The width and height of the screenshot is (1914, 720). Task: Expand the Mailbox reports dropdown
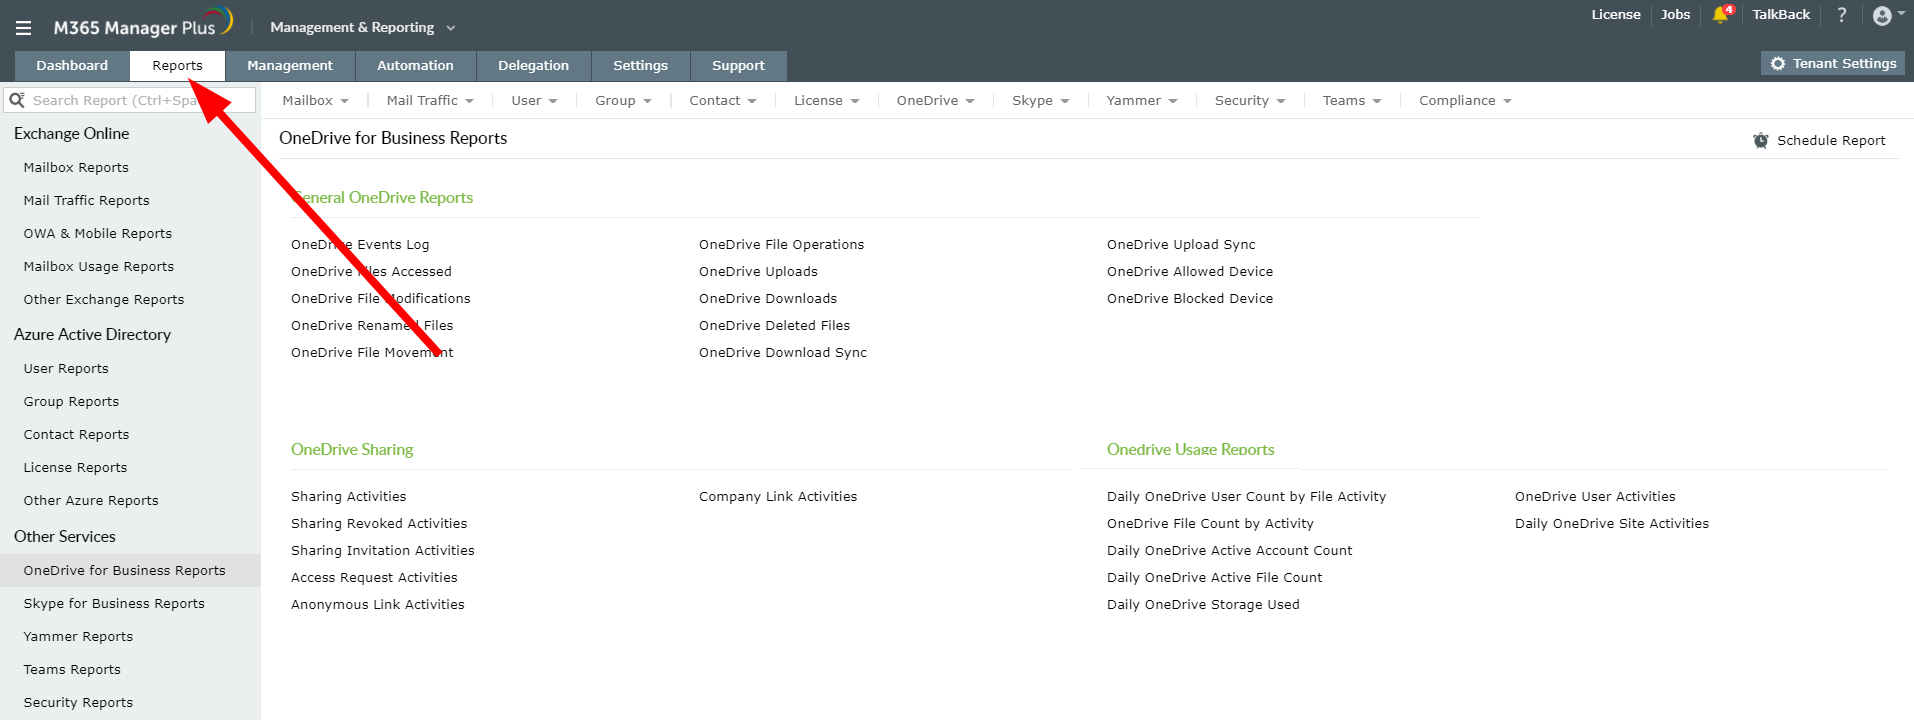click(315, 100)
